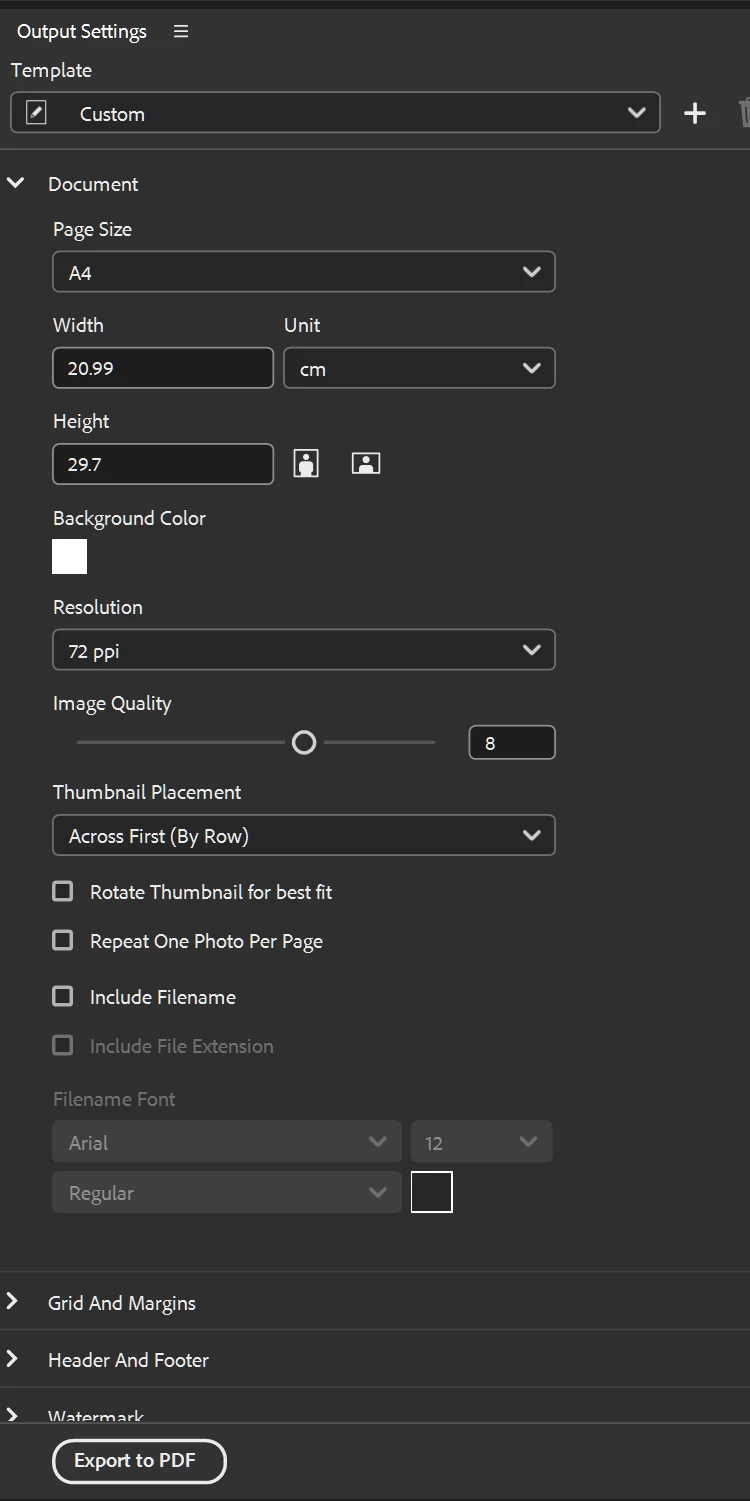Check Repeat One Photo Per Page
The image size is (750, 1501).
(63, 941)
